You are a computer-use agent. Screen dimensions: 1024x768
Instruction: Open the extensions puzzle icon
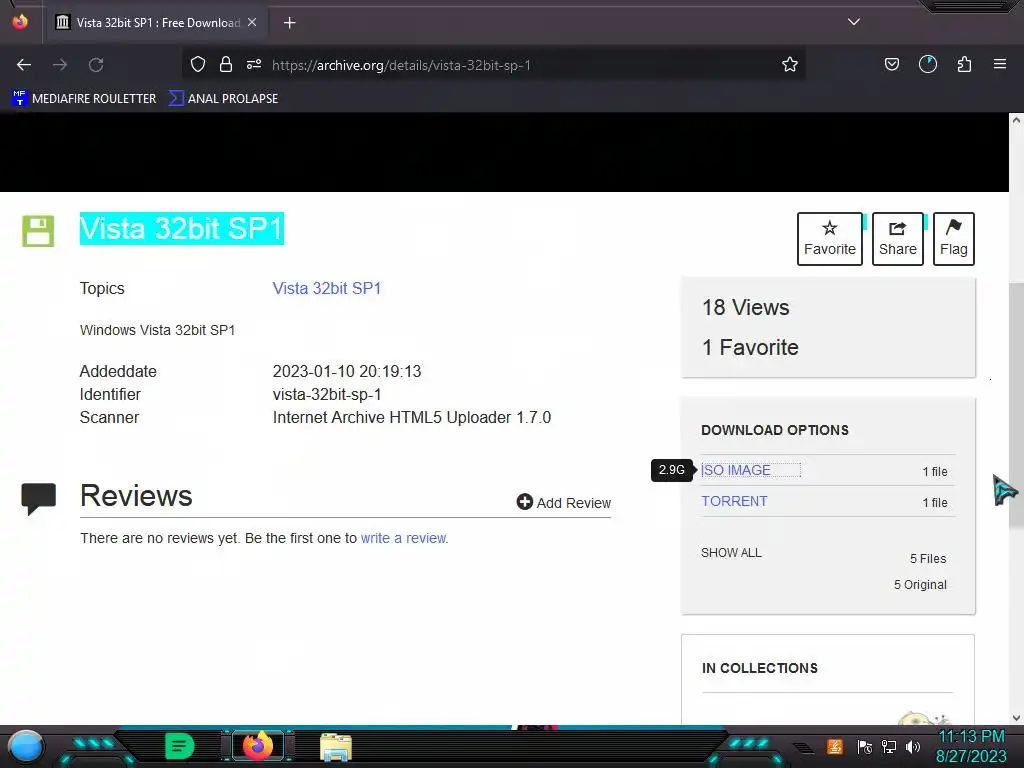tap(964, 64)
